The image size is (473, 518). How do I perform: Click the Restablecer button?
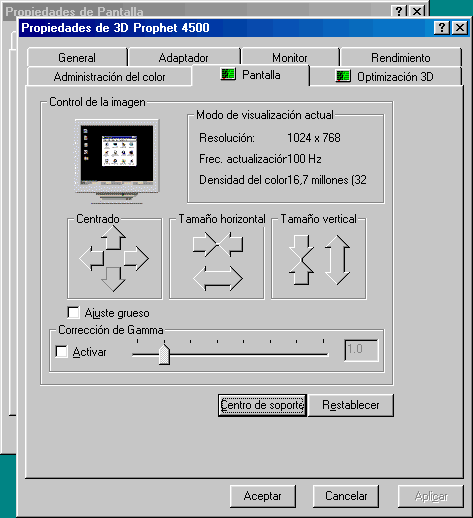(351, 405)
